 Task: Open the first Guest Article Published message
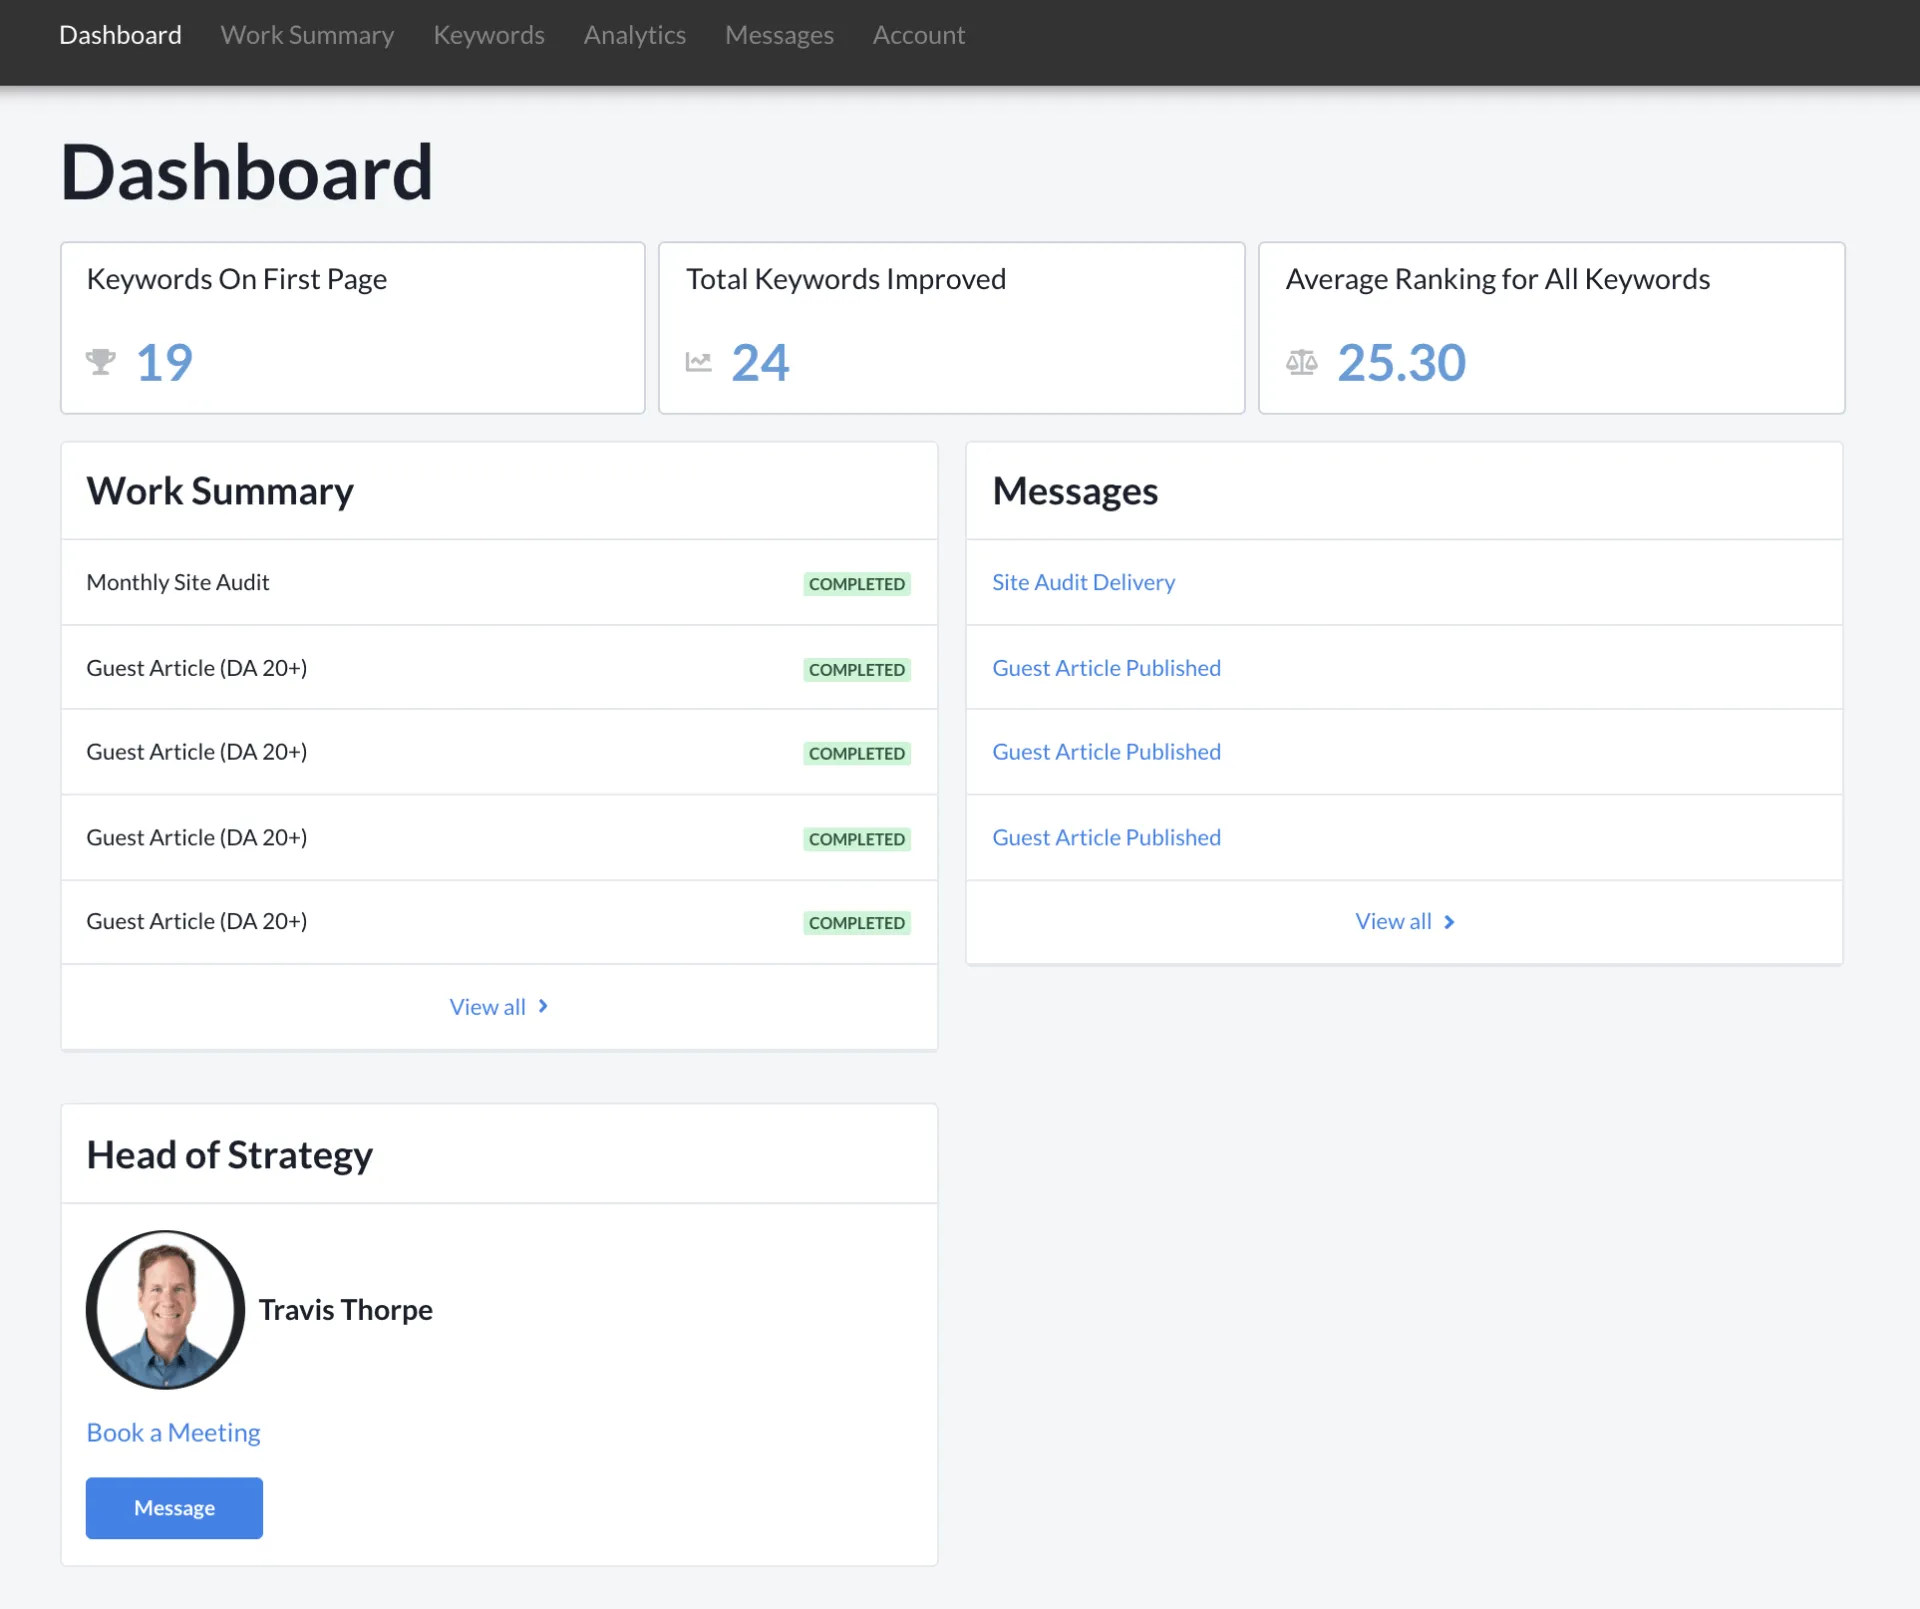pyautogui.click(x=1106, y=668)
